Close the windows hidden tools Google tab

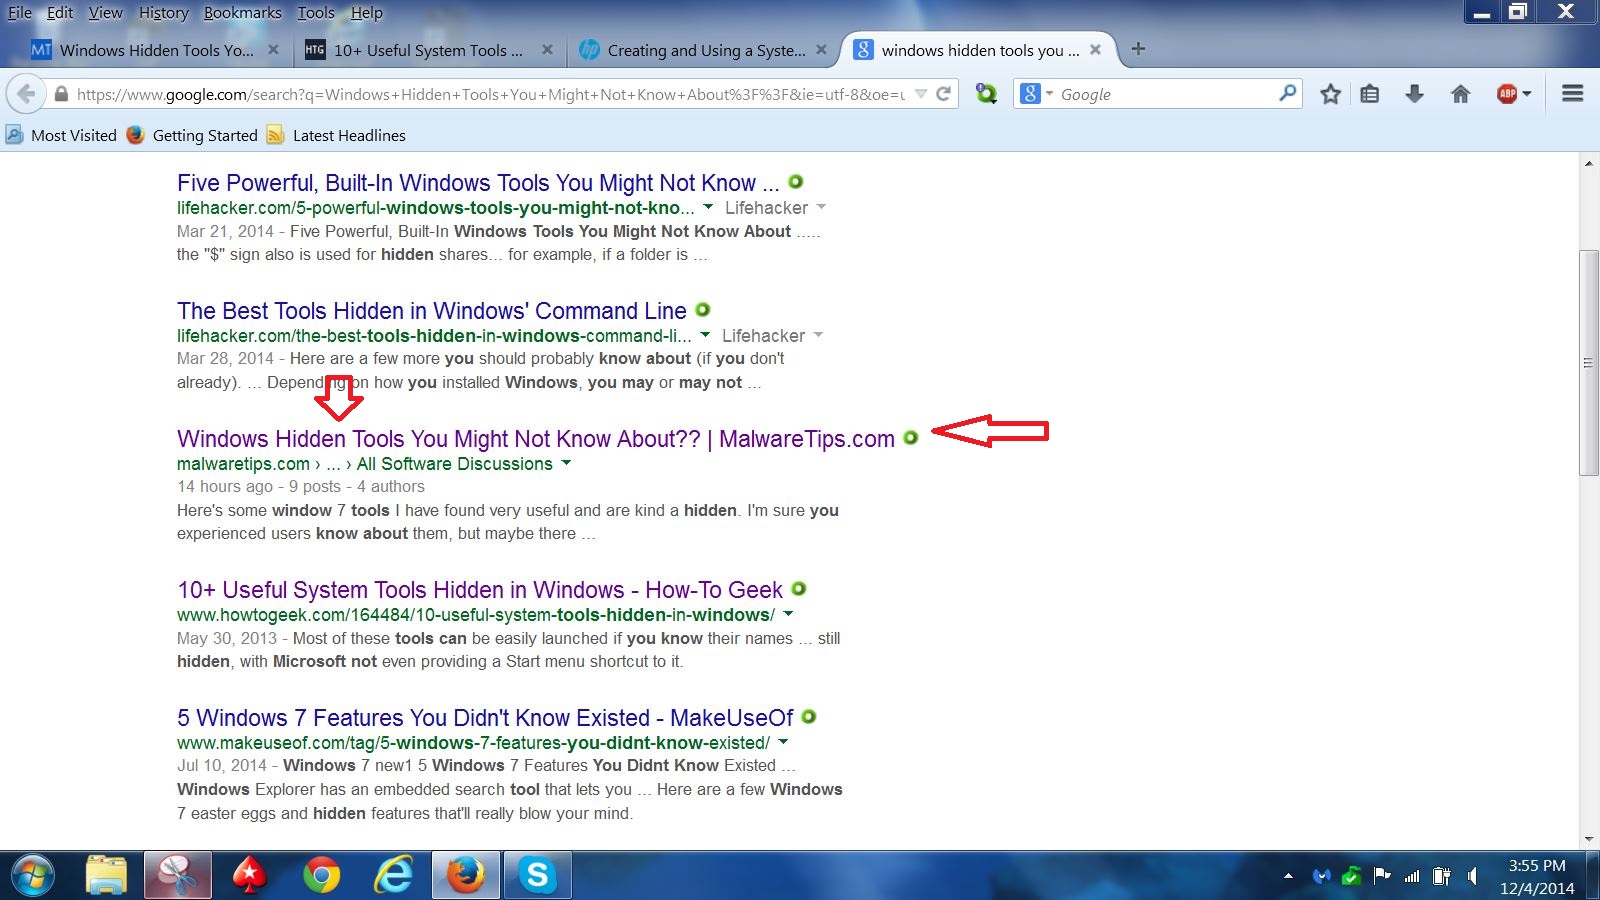point(1095,50)
